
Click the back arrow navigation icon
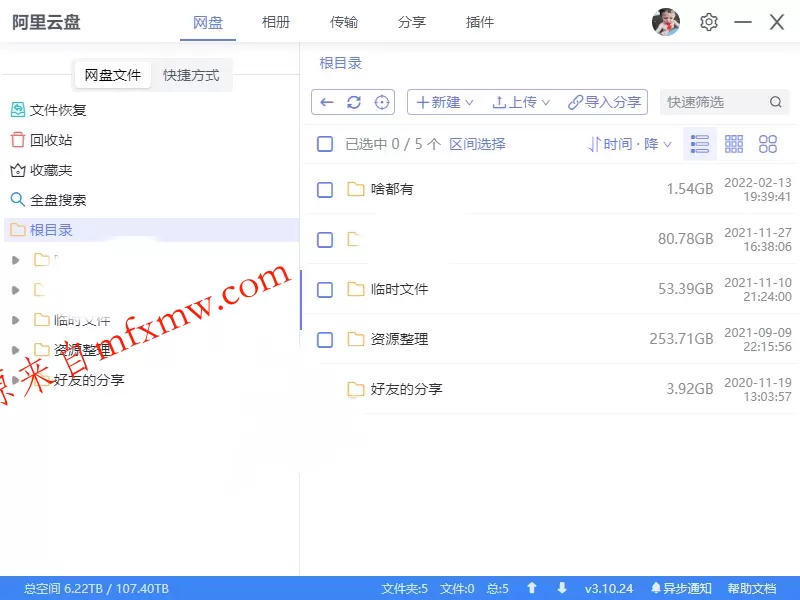point(327,103)
